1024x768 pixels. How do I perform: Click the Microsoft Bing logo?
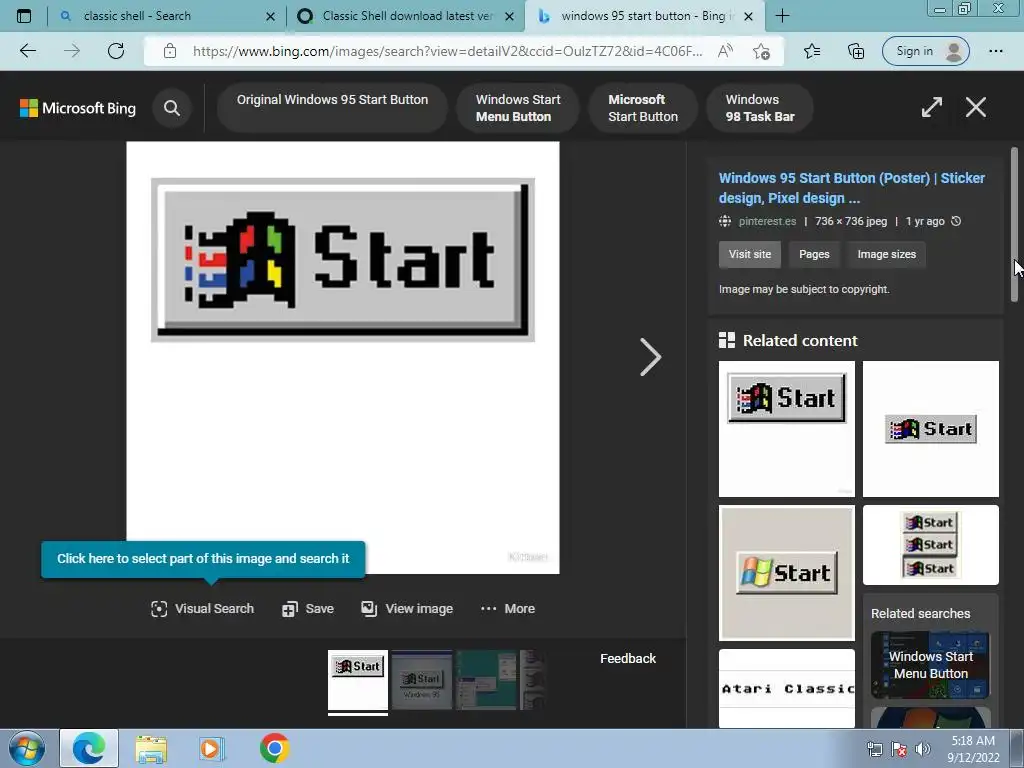click(x=78, y=108)
